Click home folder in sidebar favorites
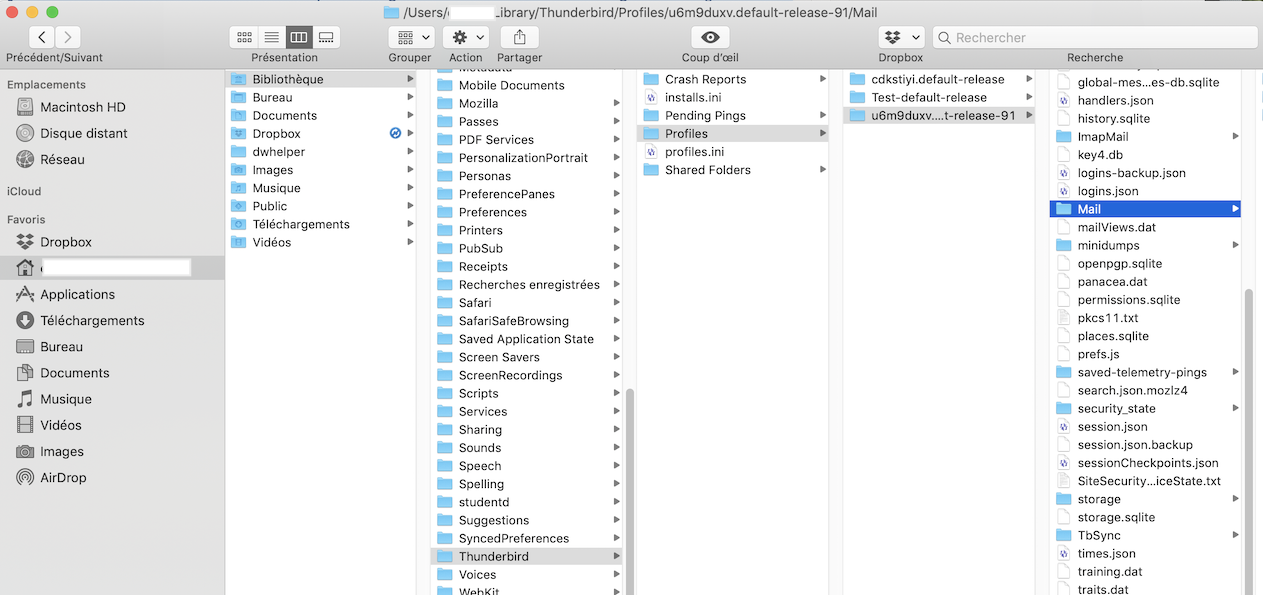The width and height of the screenshot is (1263, 595). pyautogui.click(x=112, y=268)
